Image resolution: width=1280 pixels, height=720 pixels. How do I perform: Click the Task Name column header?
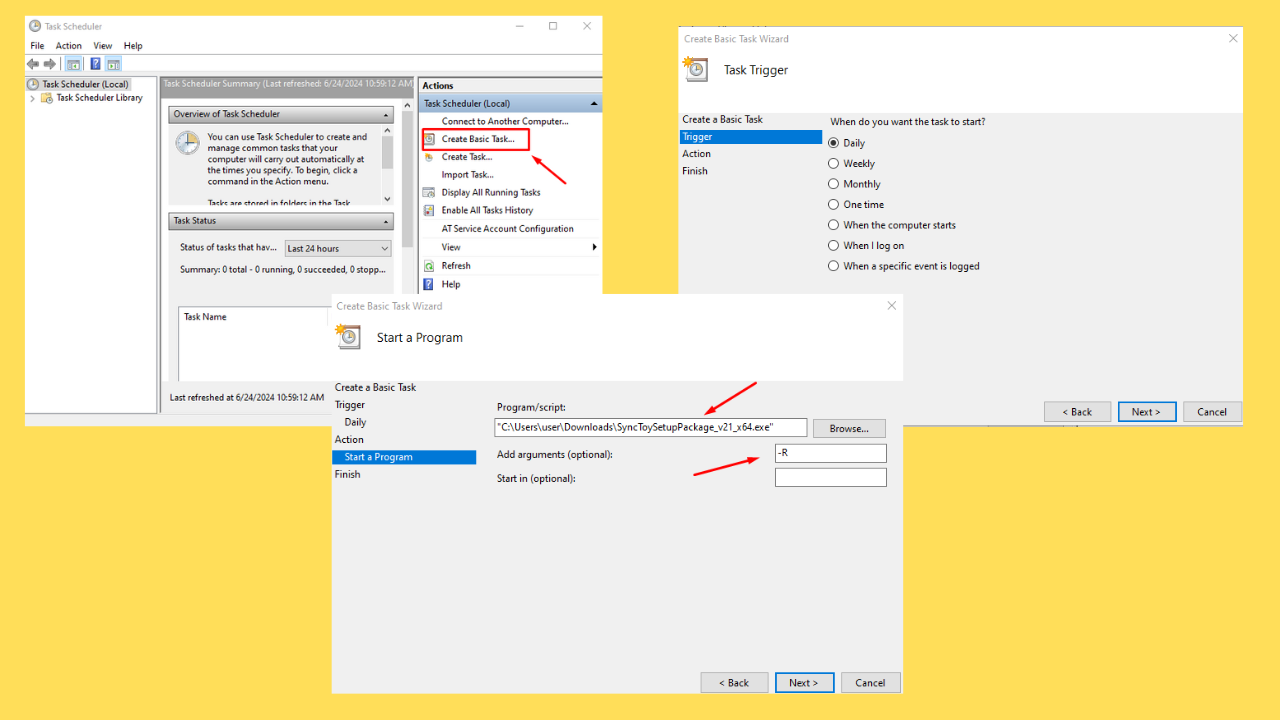(205, 317)
